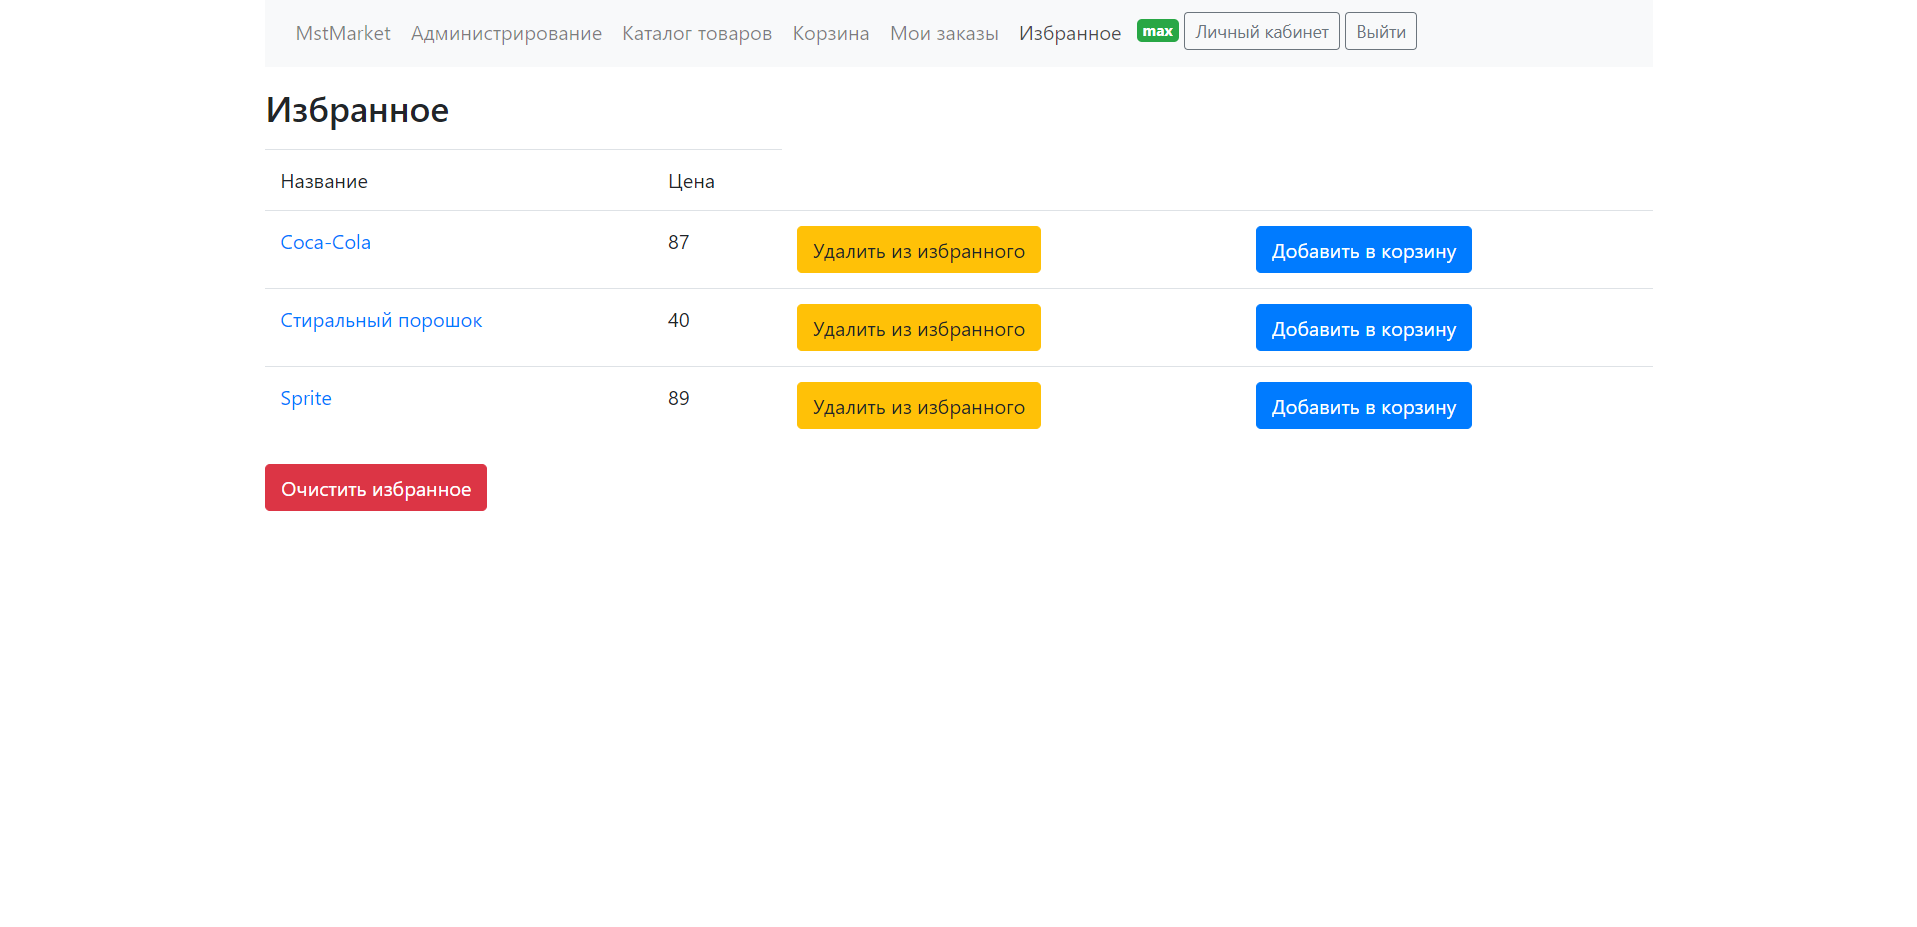Viewport: 1917px width, 927px height.
Task: Add Sprite to the cart
Action: [x=1364, y=406]
